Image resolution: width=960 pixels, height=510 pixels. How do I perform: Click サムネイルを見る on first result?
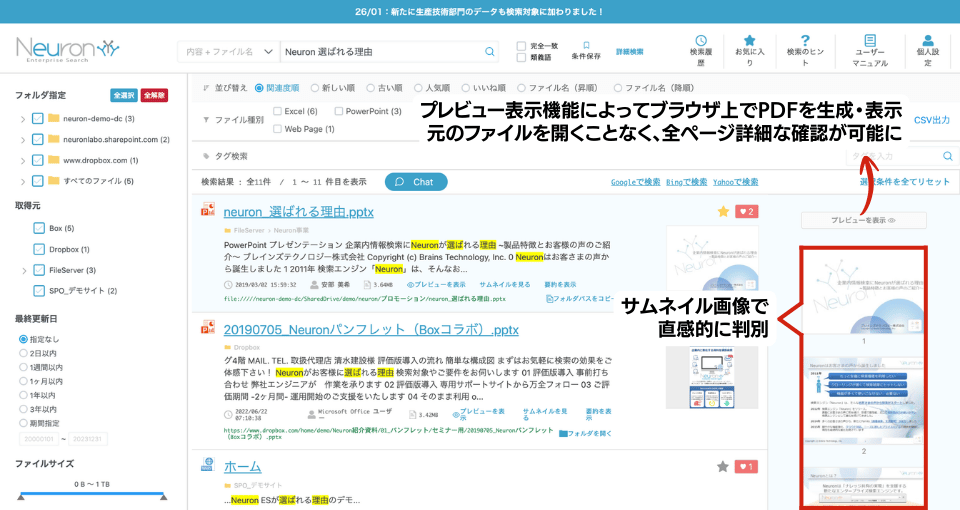click(x=504, y=284)
